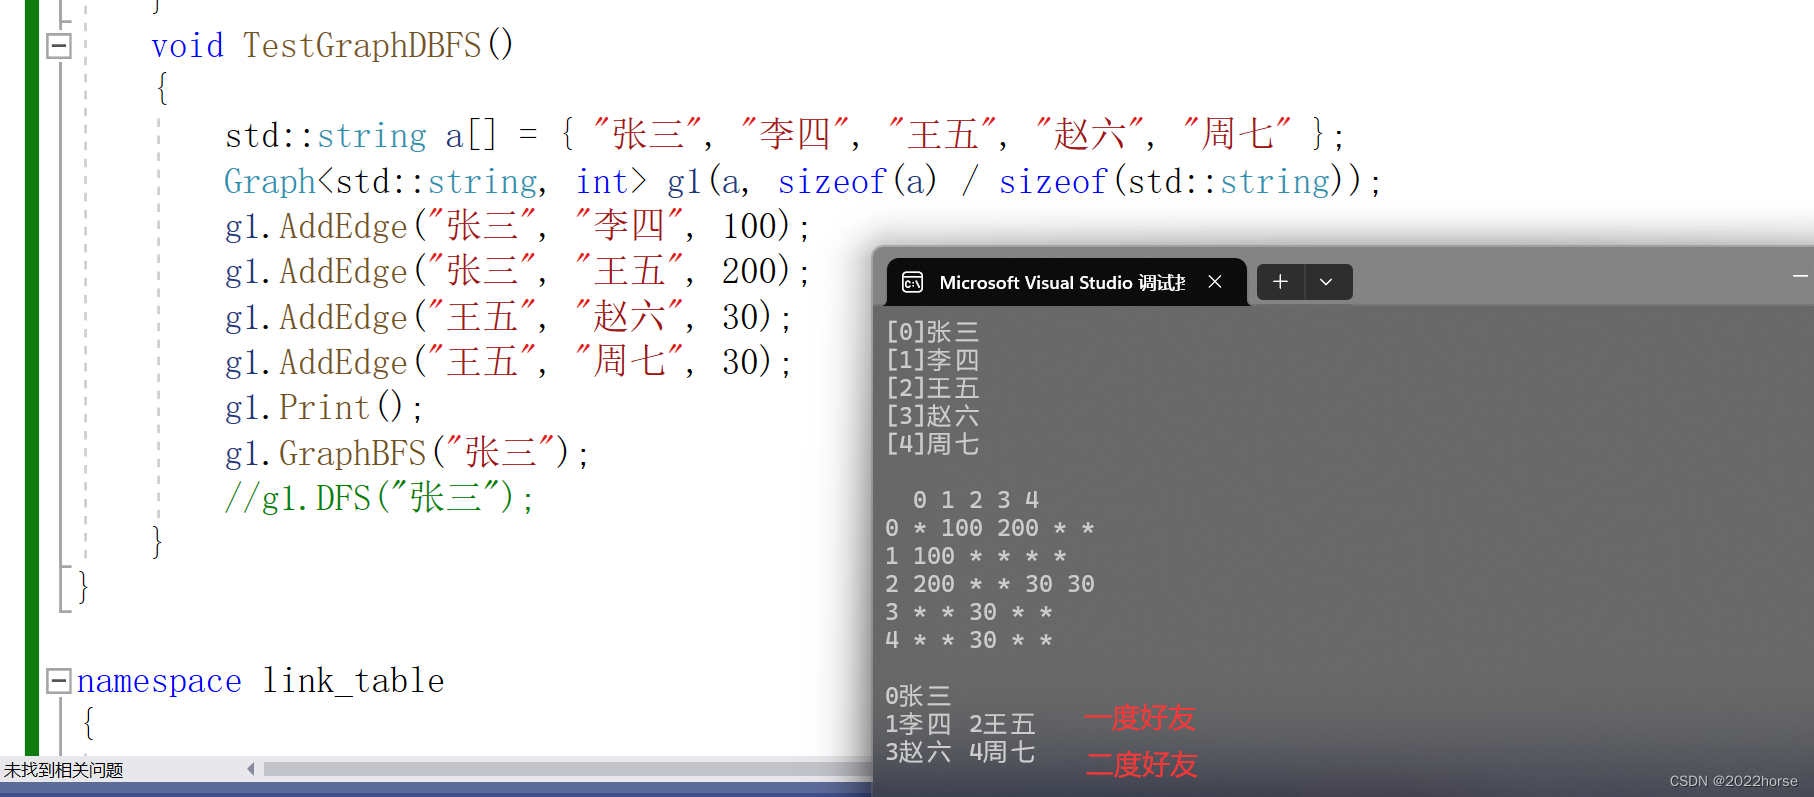Click the editor horizontal scrollbar track
This screenshot has width=1814, height=797.
[566, 769]
